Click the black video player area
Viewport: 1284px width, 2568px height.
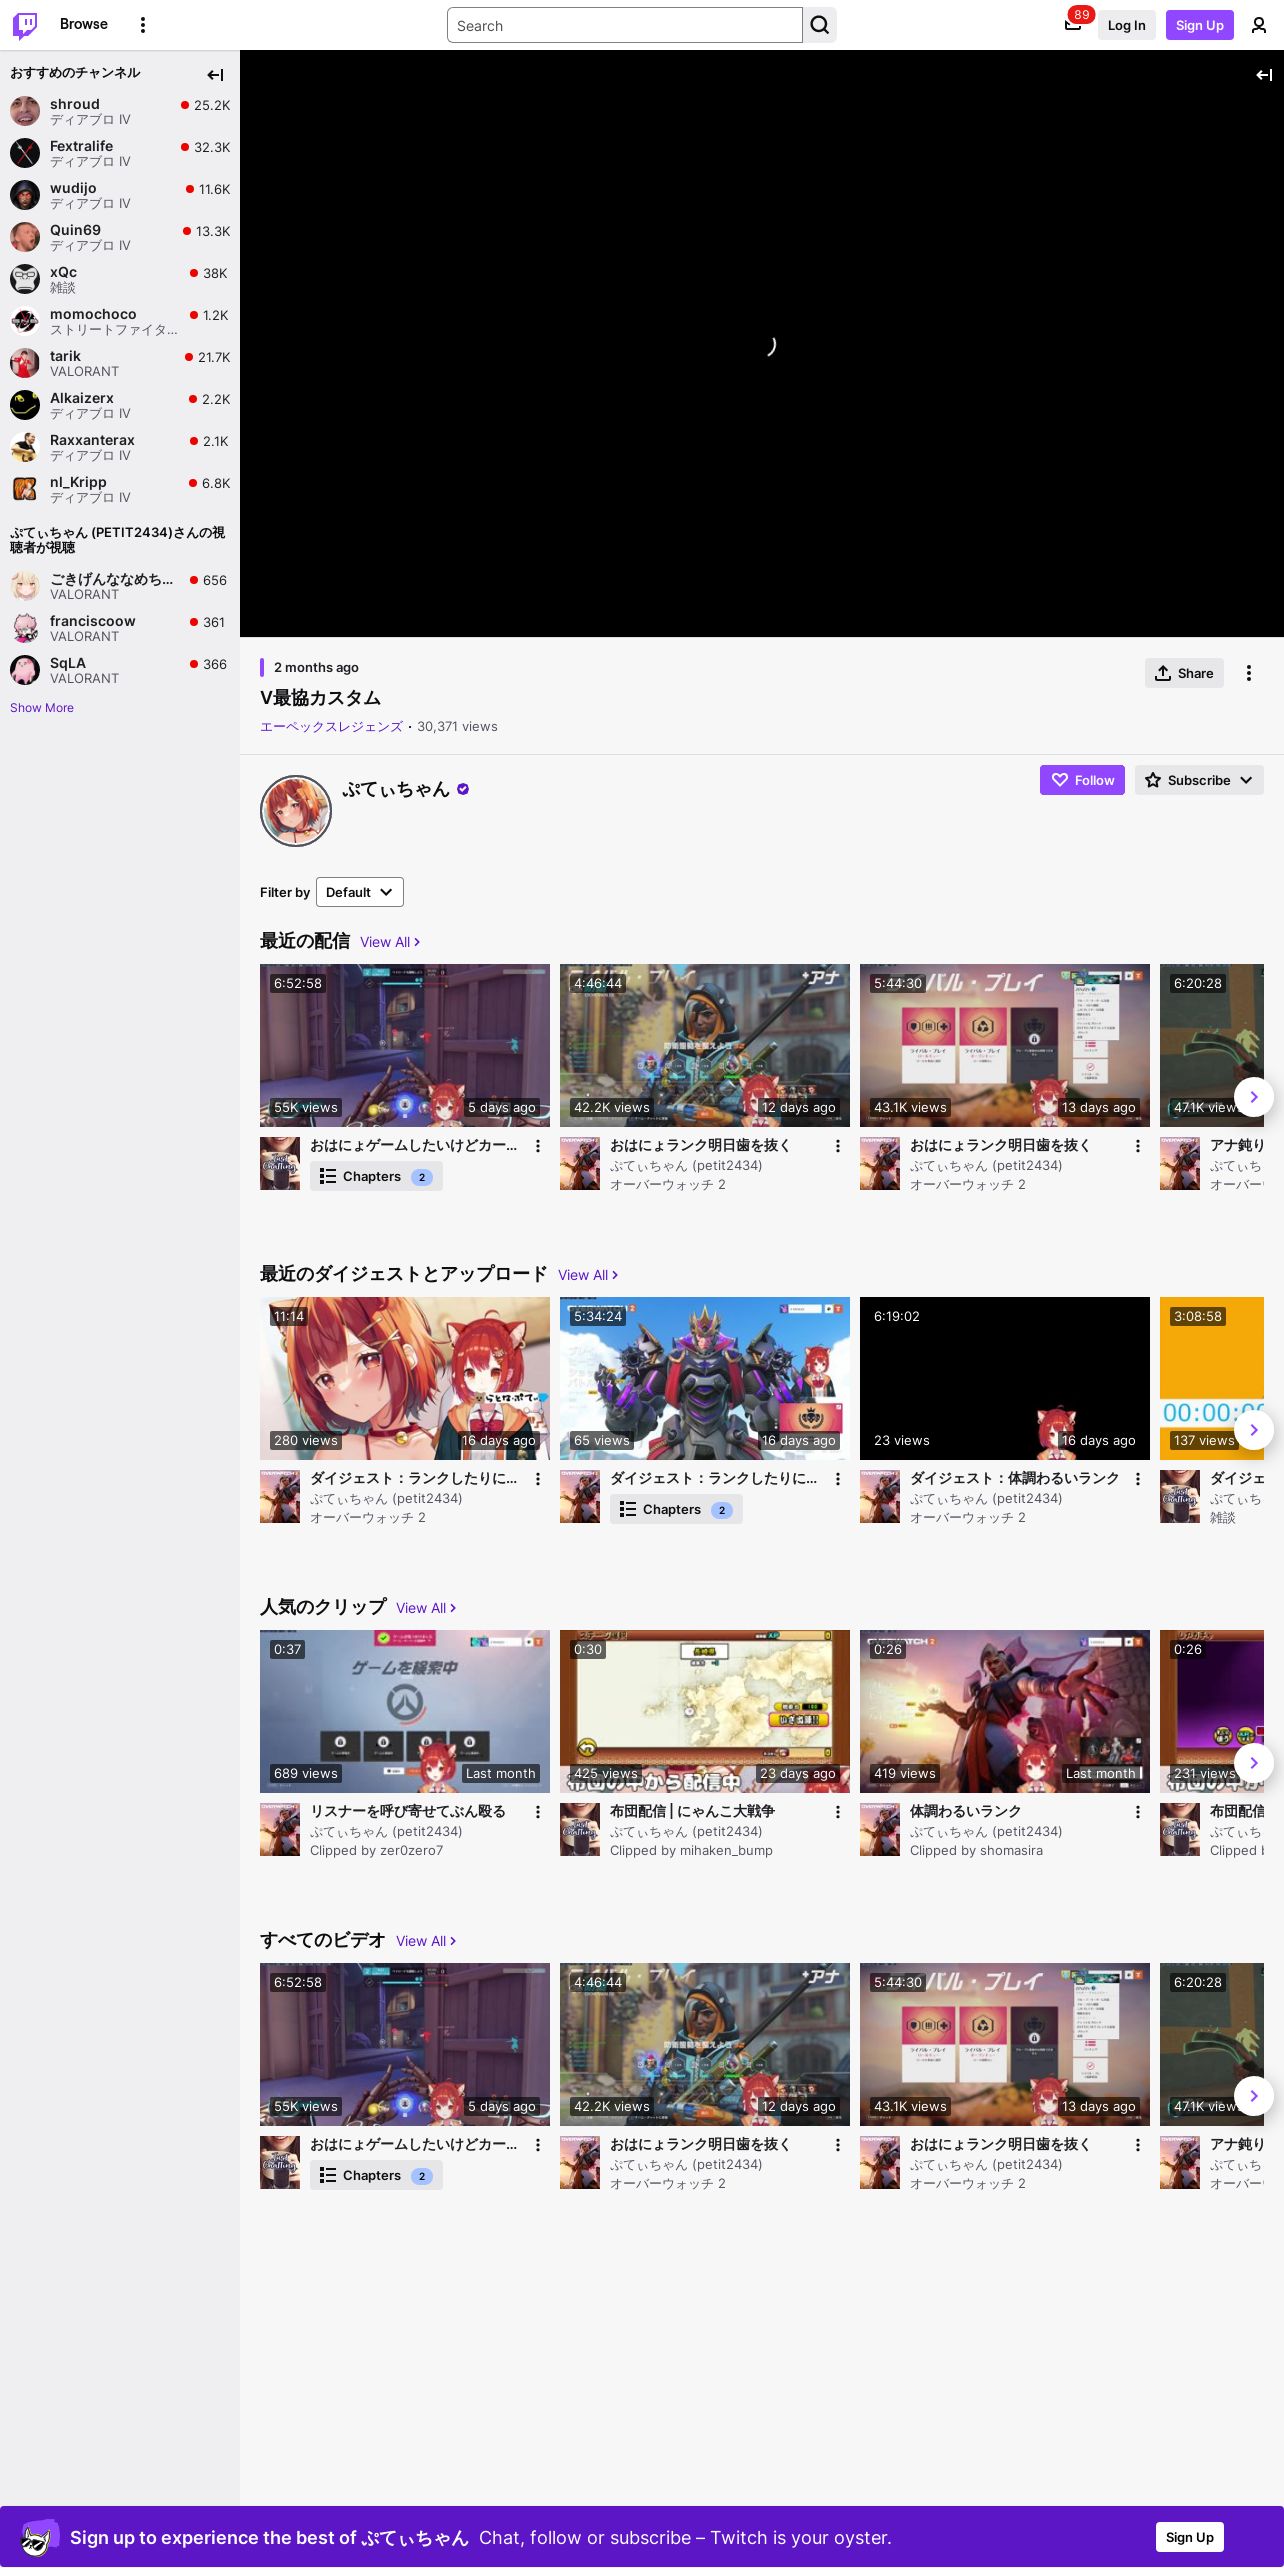click(x=762, y=343)
